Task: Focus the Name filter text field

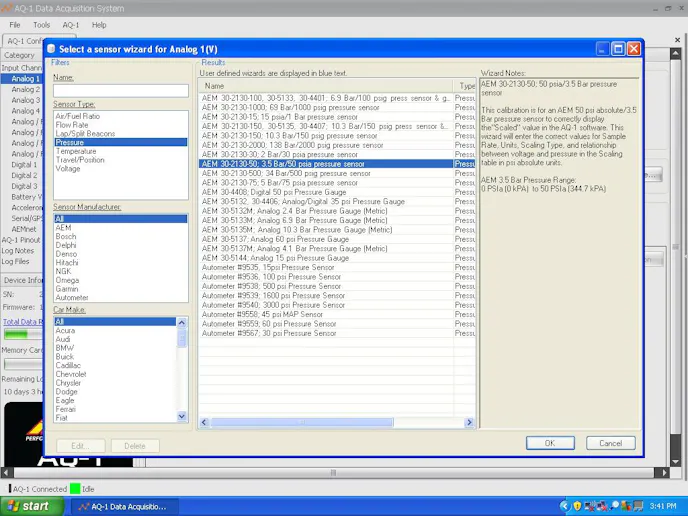Action: [120, 90]
